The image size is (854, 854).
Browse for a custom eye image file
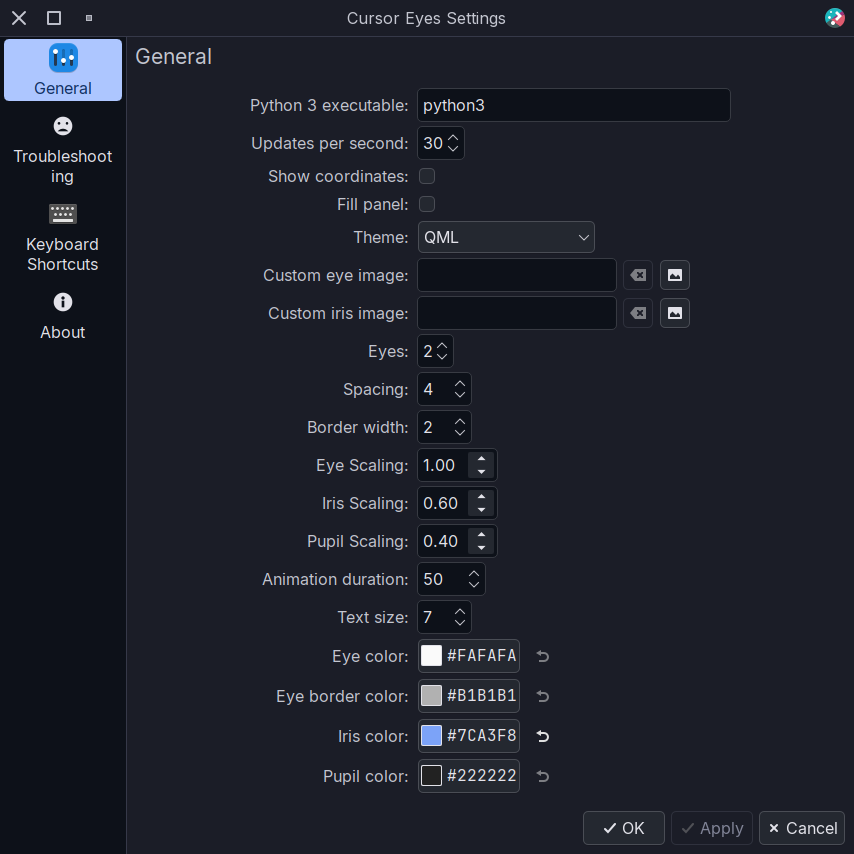(x=675, y=275)
